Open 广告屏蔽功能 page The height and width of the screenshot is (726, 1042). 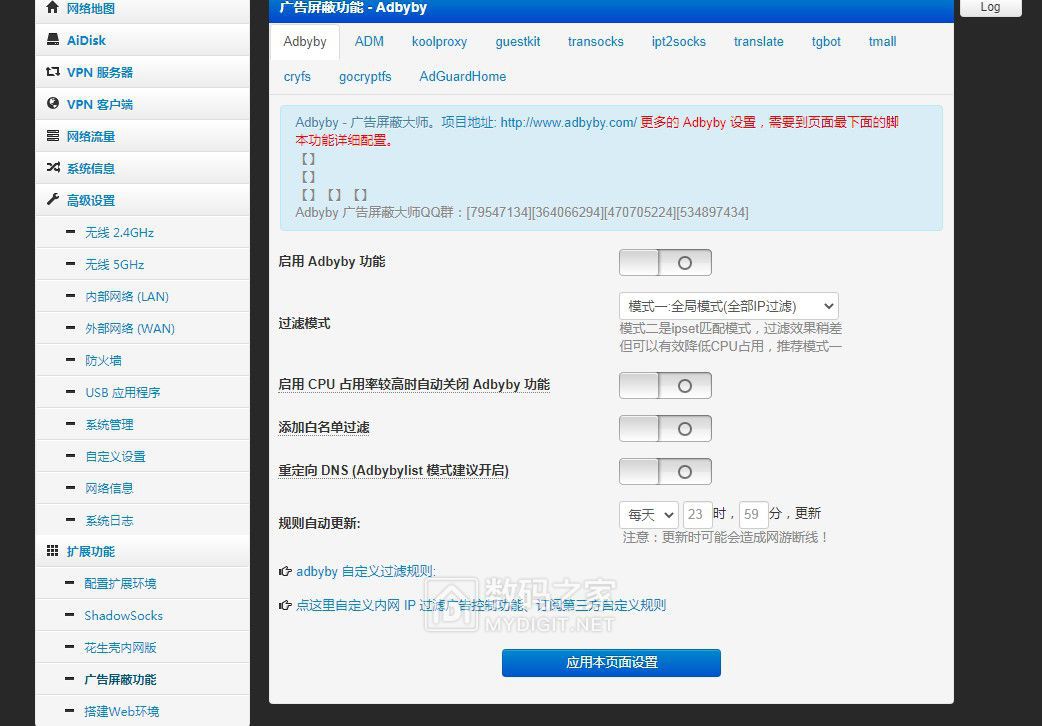(x=142, y=679)
